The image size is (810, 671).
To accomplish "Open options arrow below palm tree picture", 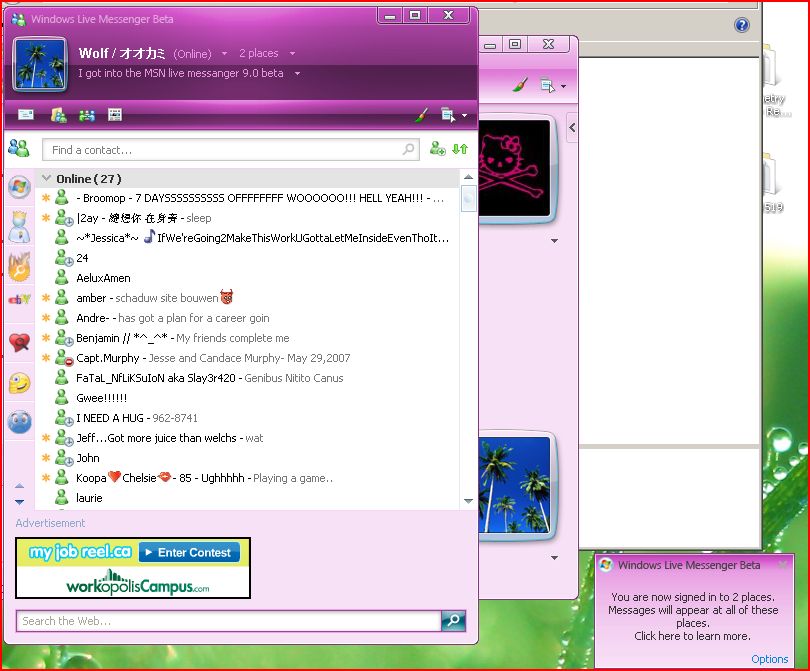I will coord(554,557).
